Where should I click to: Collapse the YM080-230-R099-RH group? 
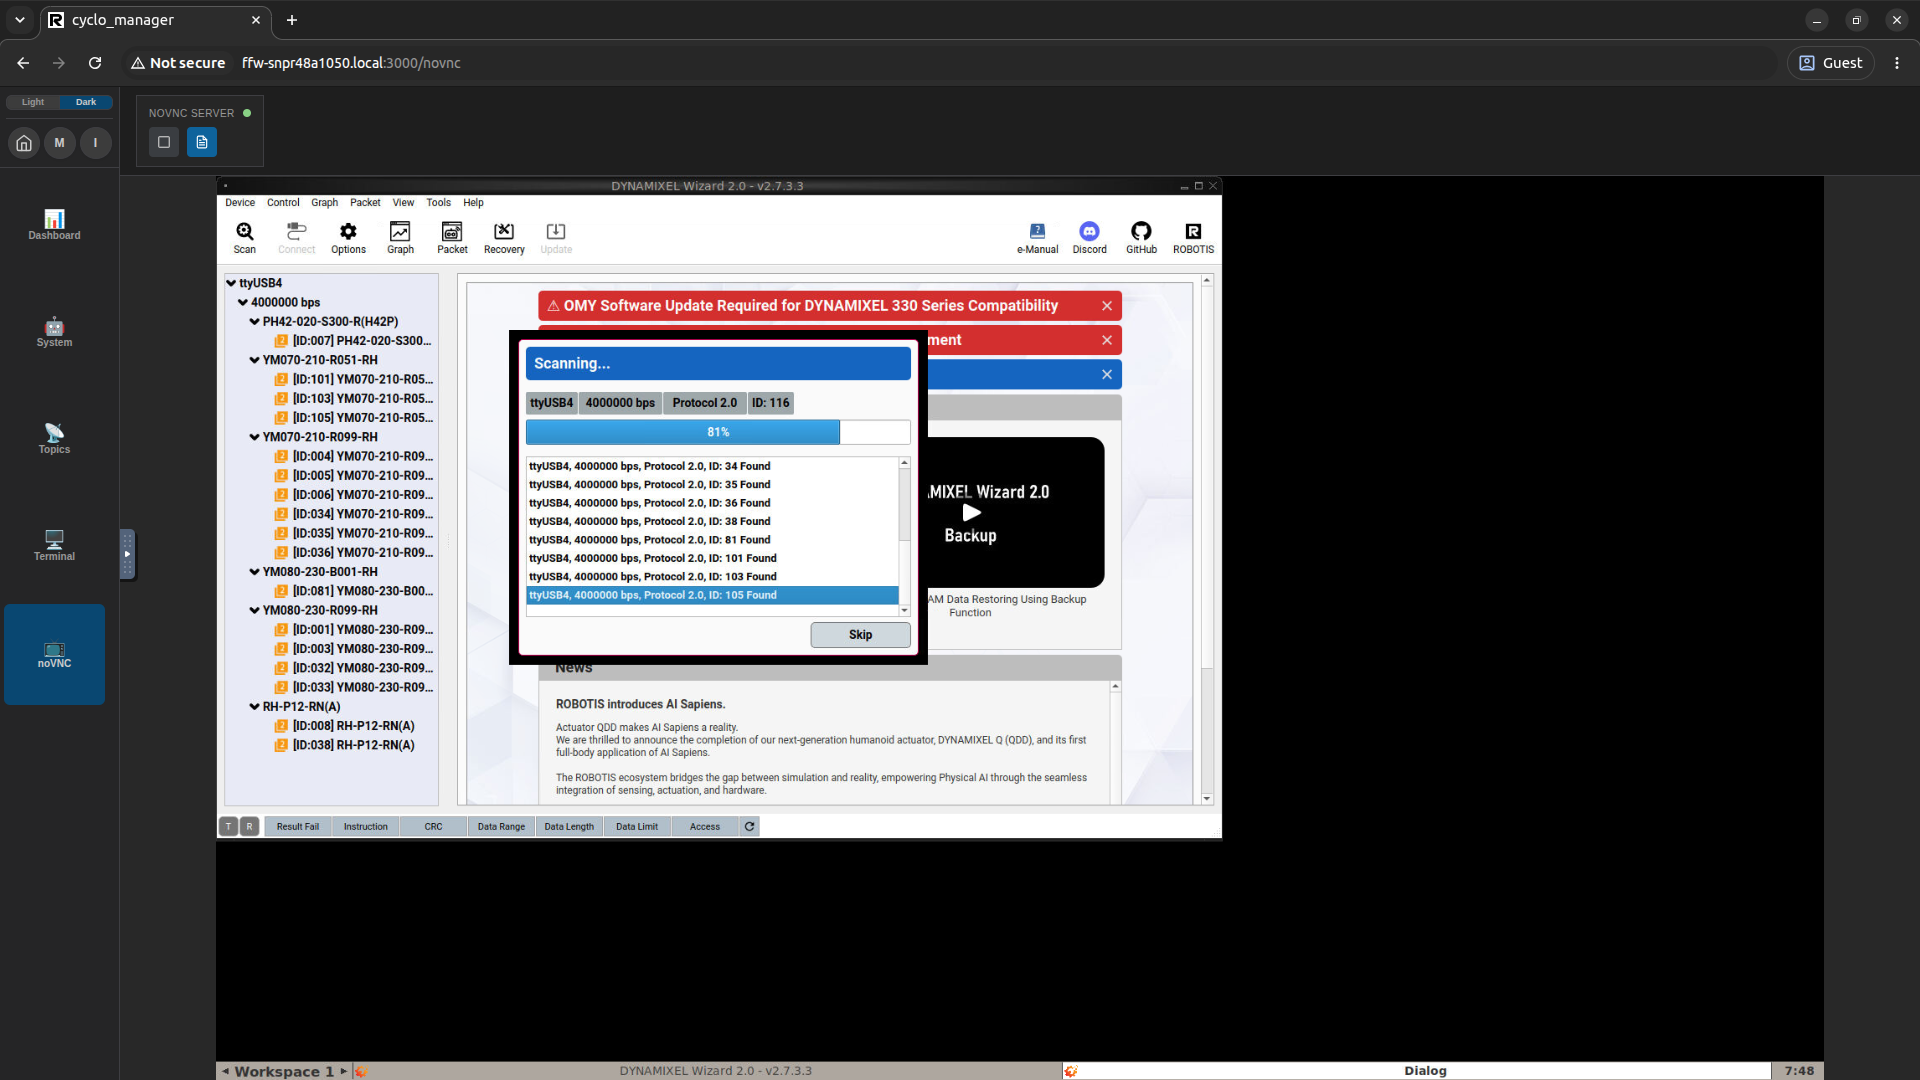pos(255,610)
